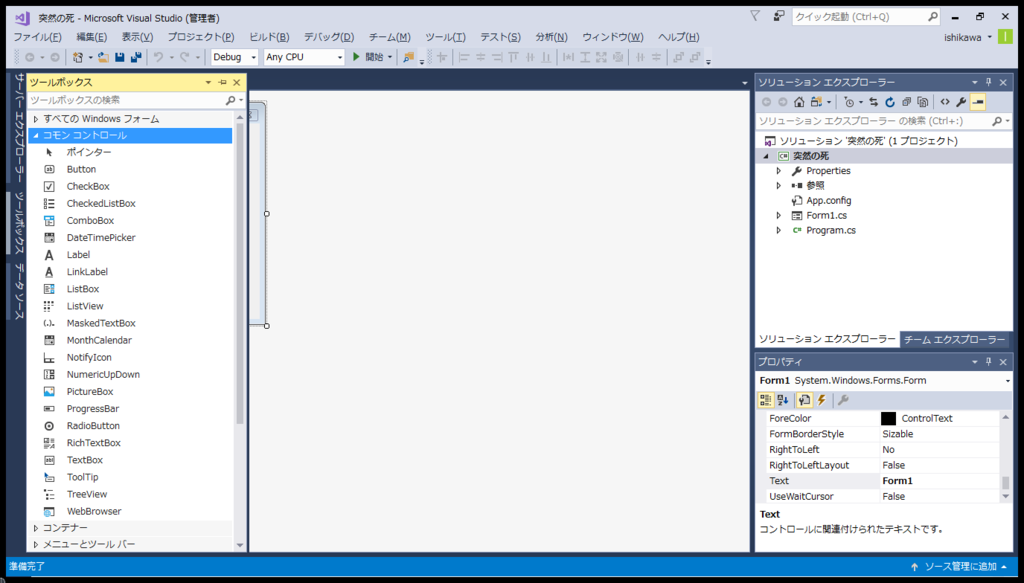Select the WebBrowser control in Toolbox
Viewport: 1024px width, 583px height.
click(x=93, y=511)
